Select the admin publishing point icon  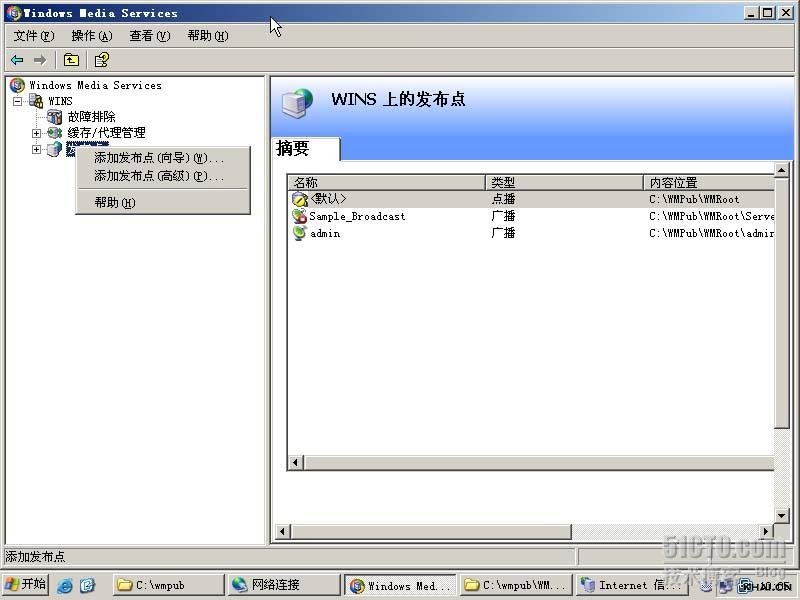299,233
